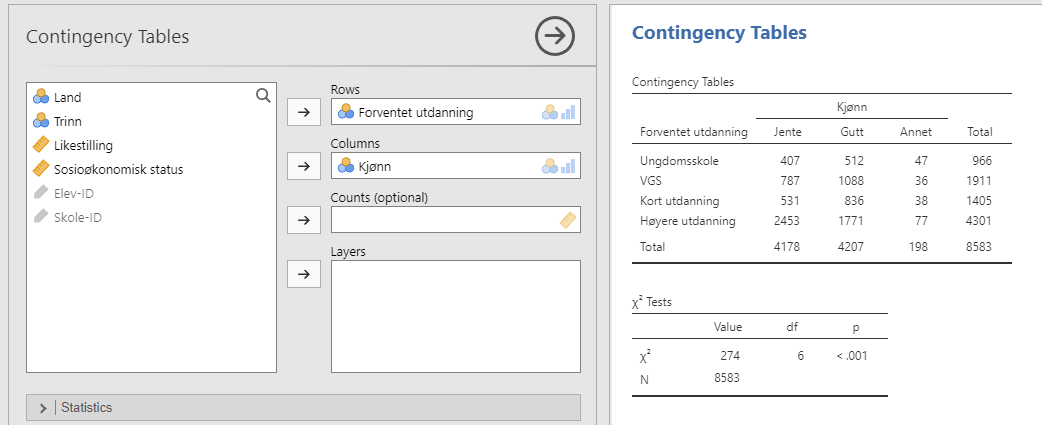The height and width of the screenshot is (425, 1042).
Task: Click the χ² Tests table title
Action: (661, 301)
